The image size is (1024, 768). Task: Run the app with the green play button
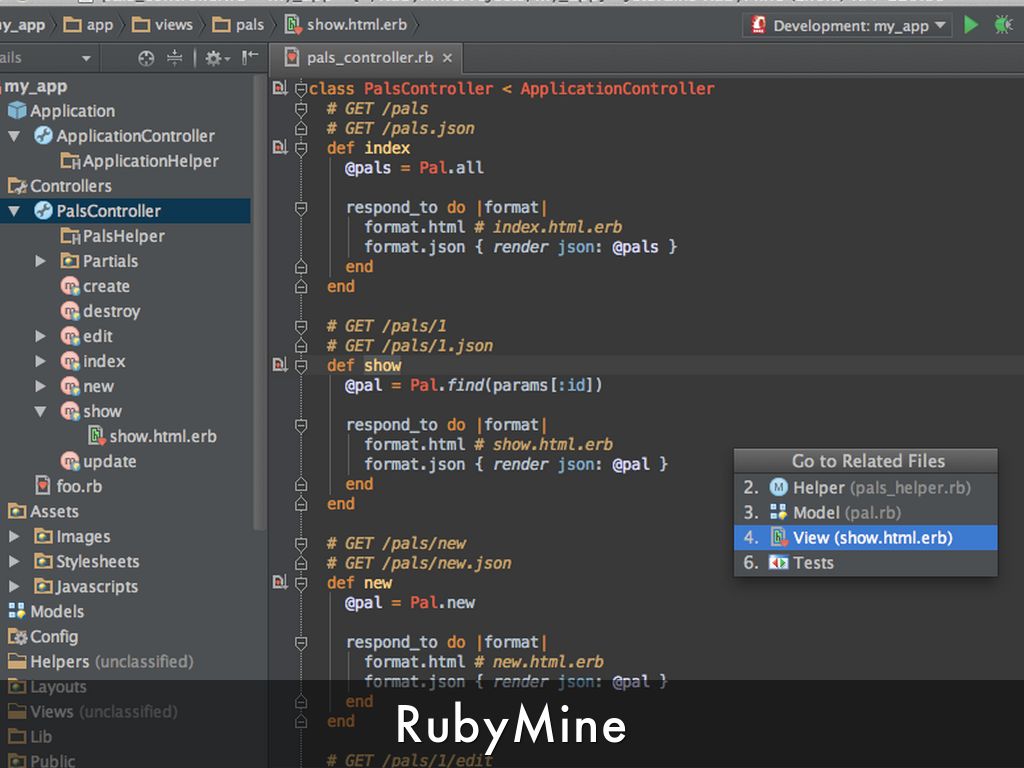pos(971,25)
